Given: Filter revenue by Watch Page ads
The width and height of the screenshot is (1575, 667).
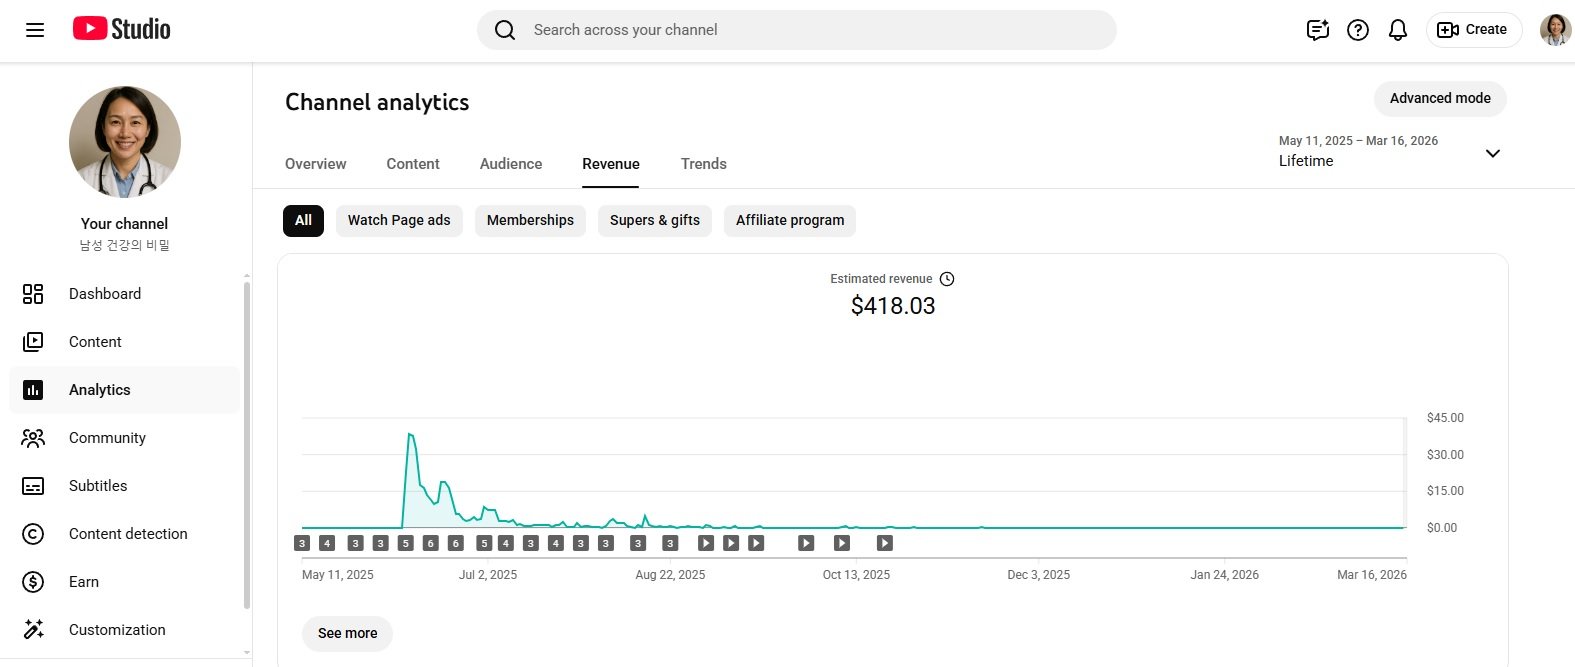Looking at the screenshot, I should click(399, 220).
